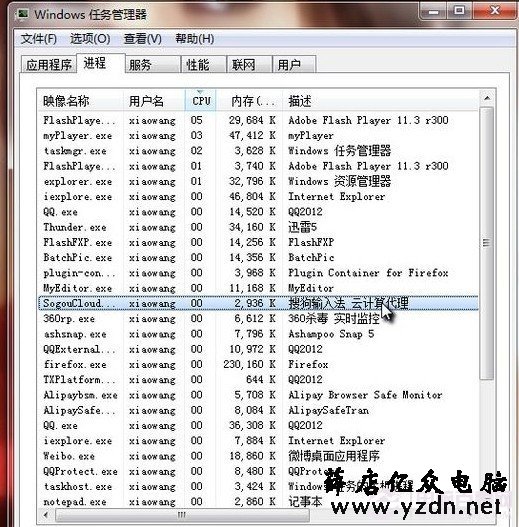Sort by 内存 column header
This screenshot has width=519, height=527.
tap(249, 101)
